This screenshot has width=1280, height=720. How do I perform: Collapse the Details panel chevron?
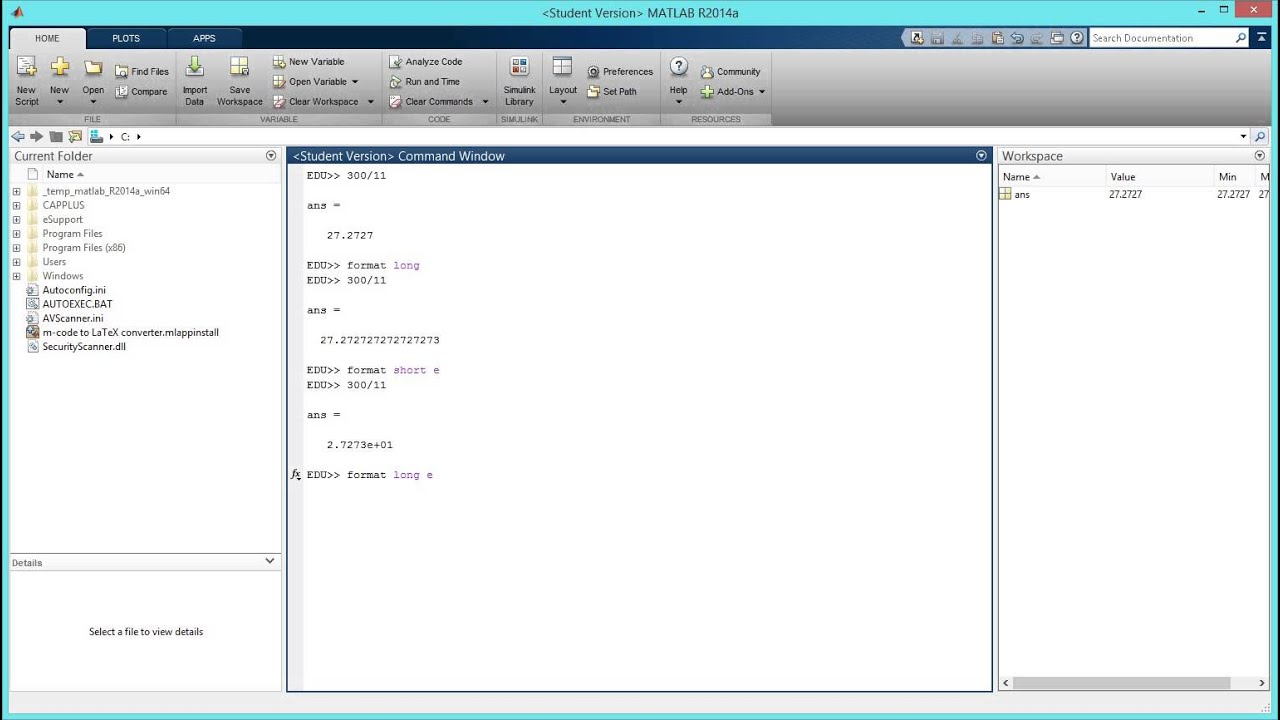270,561
